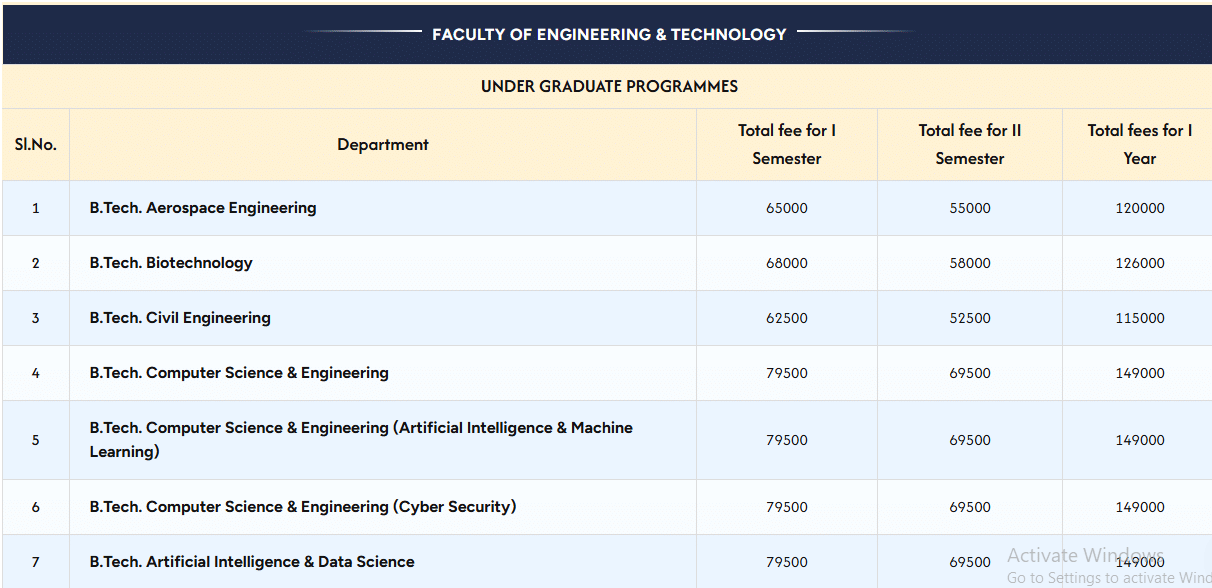Click the Department column header
Image resolution: width=1212 pixels, height=588 pixels.
[x=383, y=144]
